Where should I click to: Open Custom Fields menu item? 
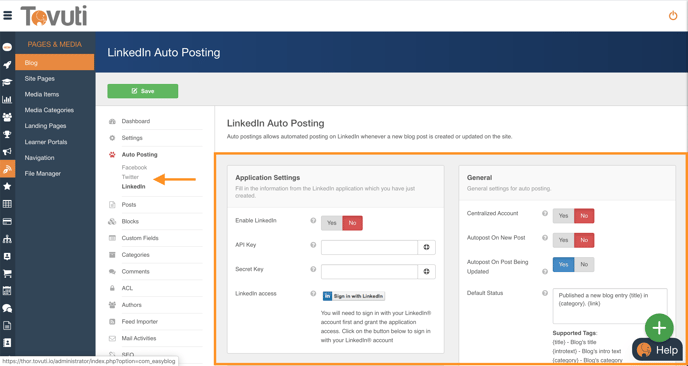coord(140,238)
